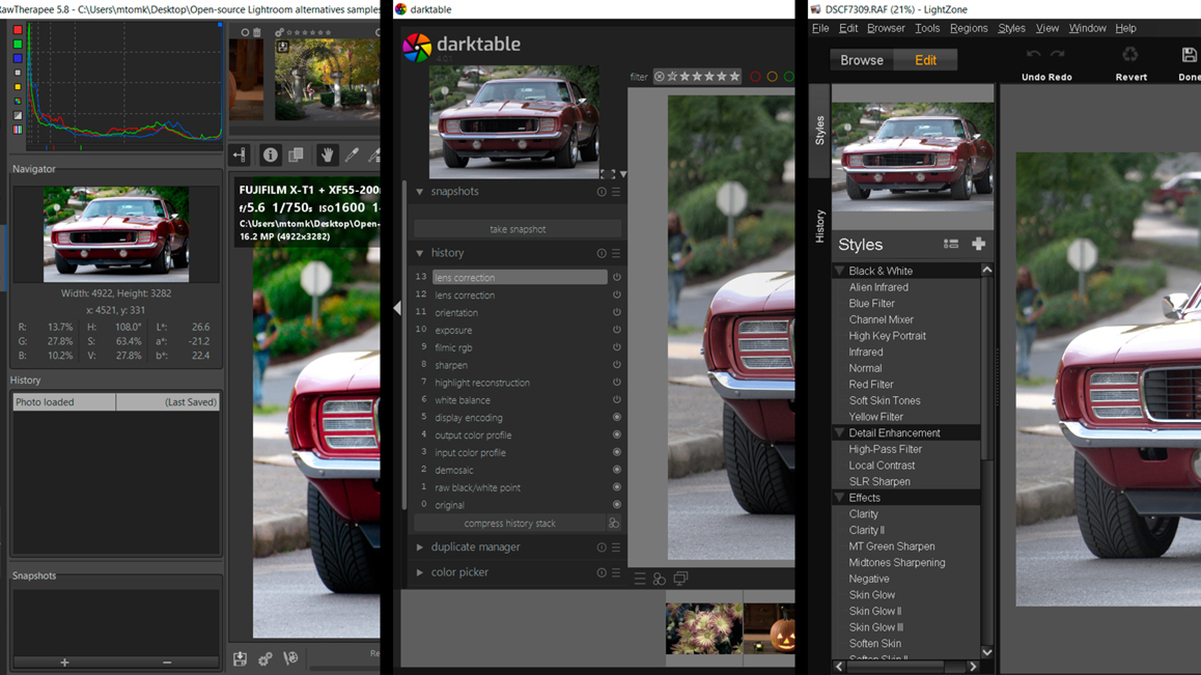The image size is (1201, 675).
Task: Toggle green histogram channel in RawTherapee
Action: pos(17,44)
